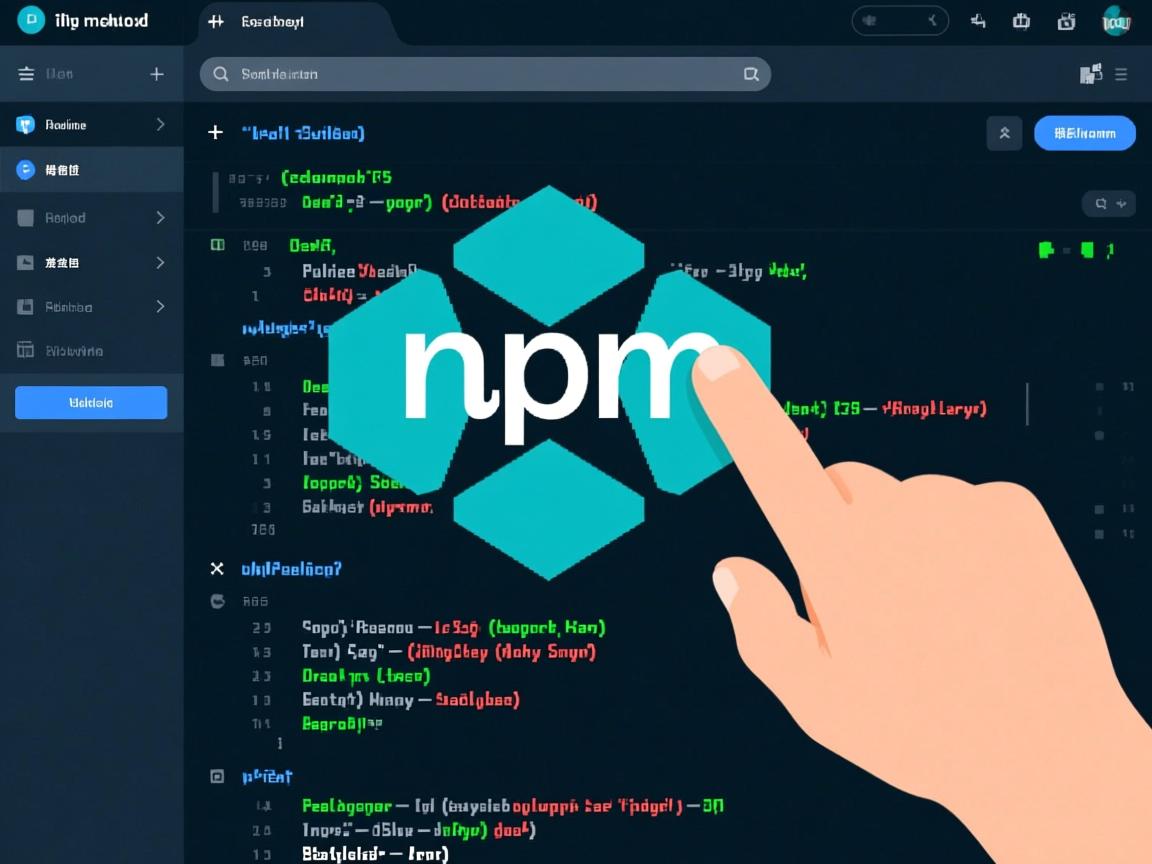Open the hamburger menu in the sidebar

(25, 73)
